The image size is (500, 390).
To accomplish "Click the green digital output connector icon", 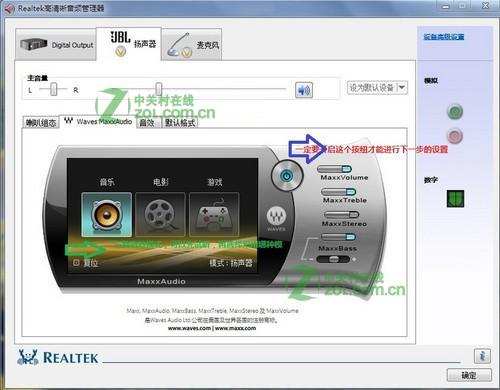I will click(455, 199).
